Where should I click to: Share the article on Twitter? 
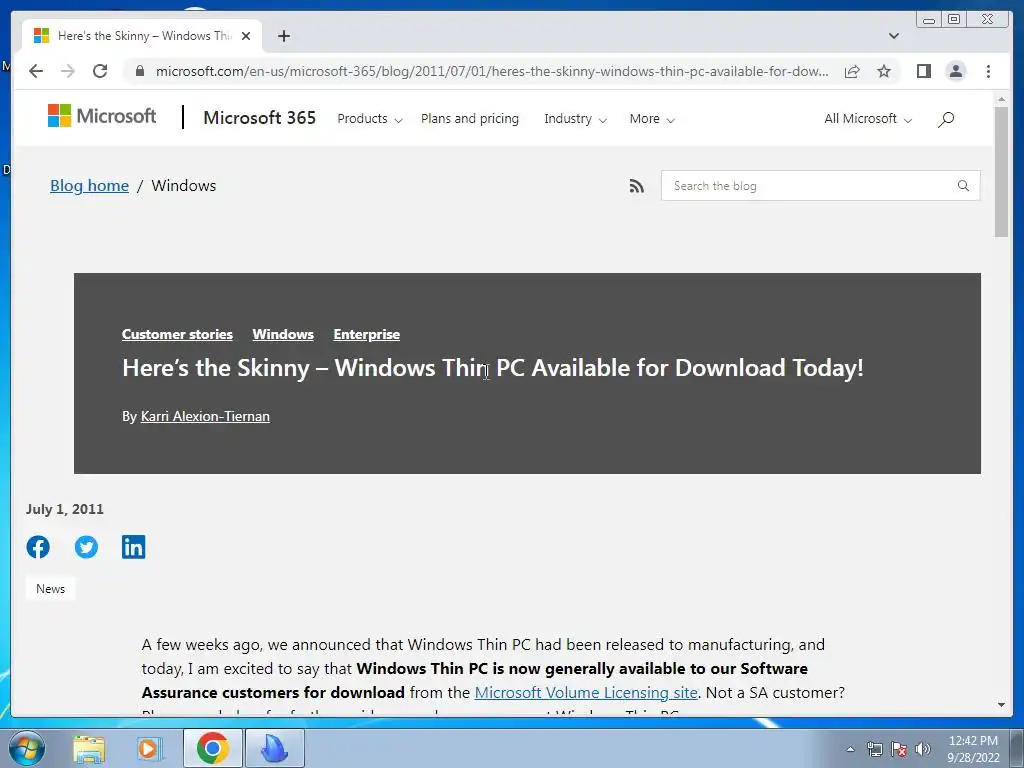coord(86,547)
